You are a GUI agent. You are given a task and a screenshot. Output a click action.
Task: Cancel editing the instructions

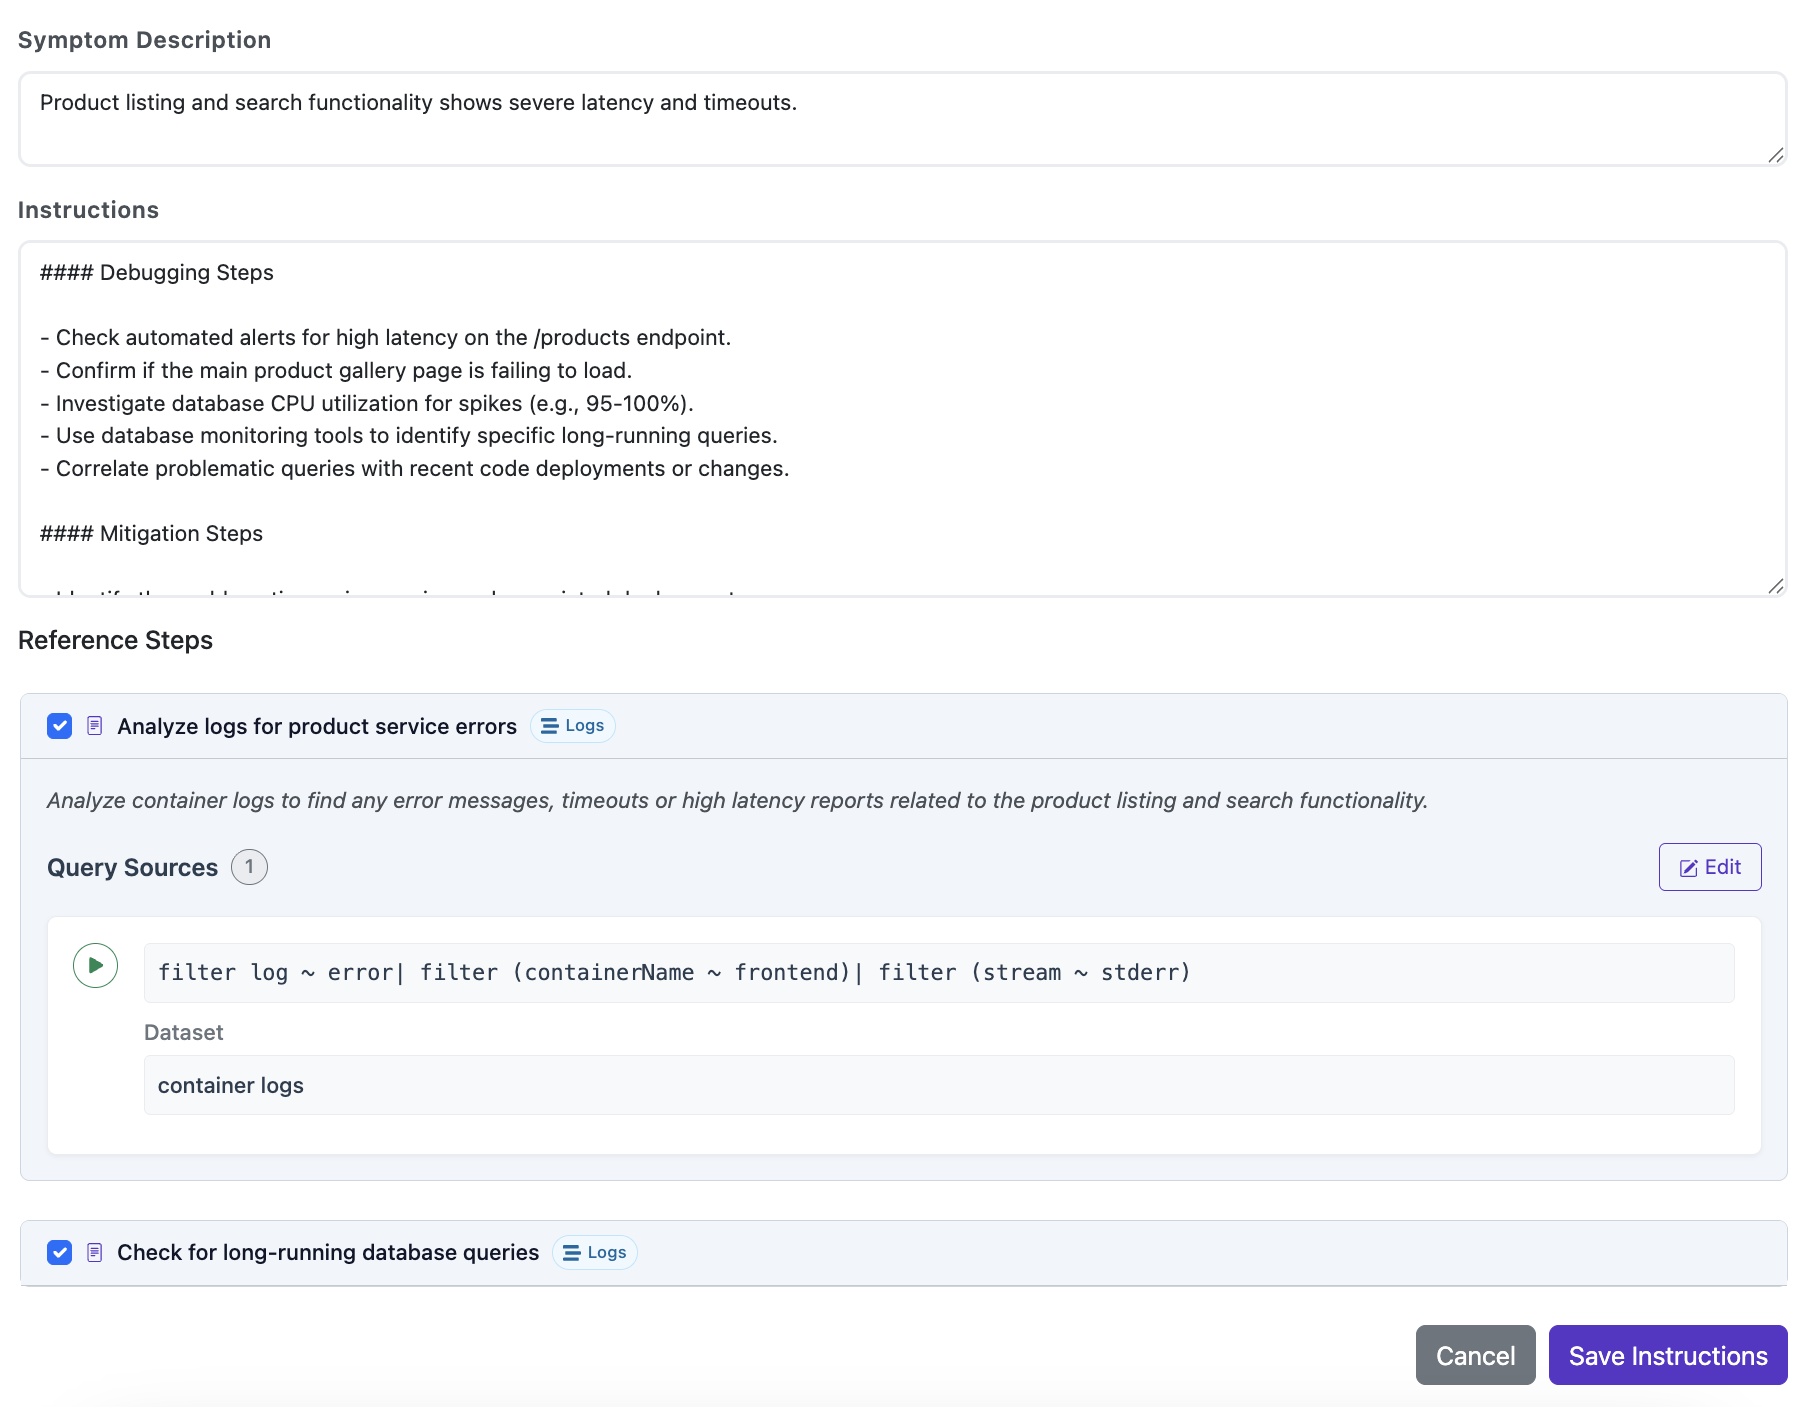pos(1475,1355)
